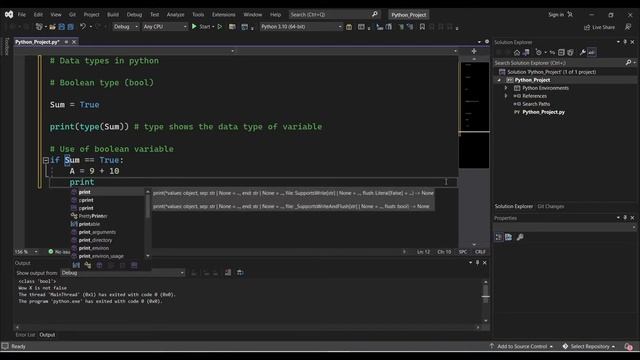Click Property Pages wrench in Properties
The image size is (640, 360).
[520, 237]
